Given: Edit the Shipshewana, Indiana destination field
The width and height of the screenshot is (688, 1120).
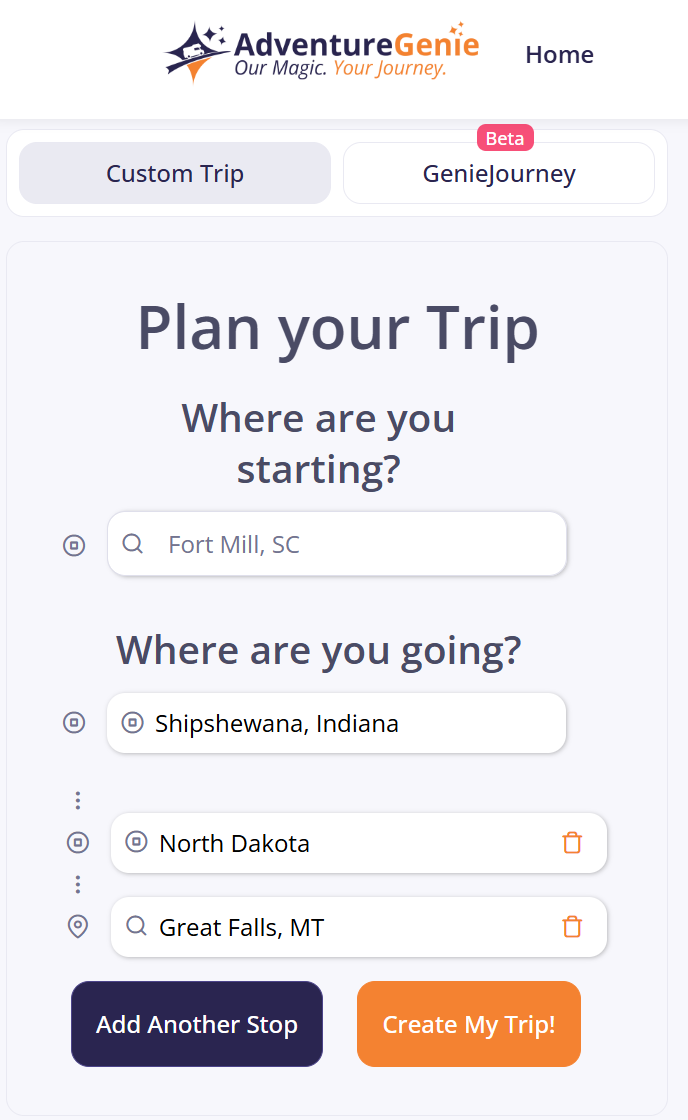Looking at the screenshot, I should click(x=350, y=723).
